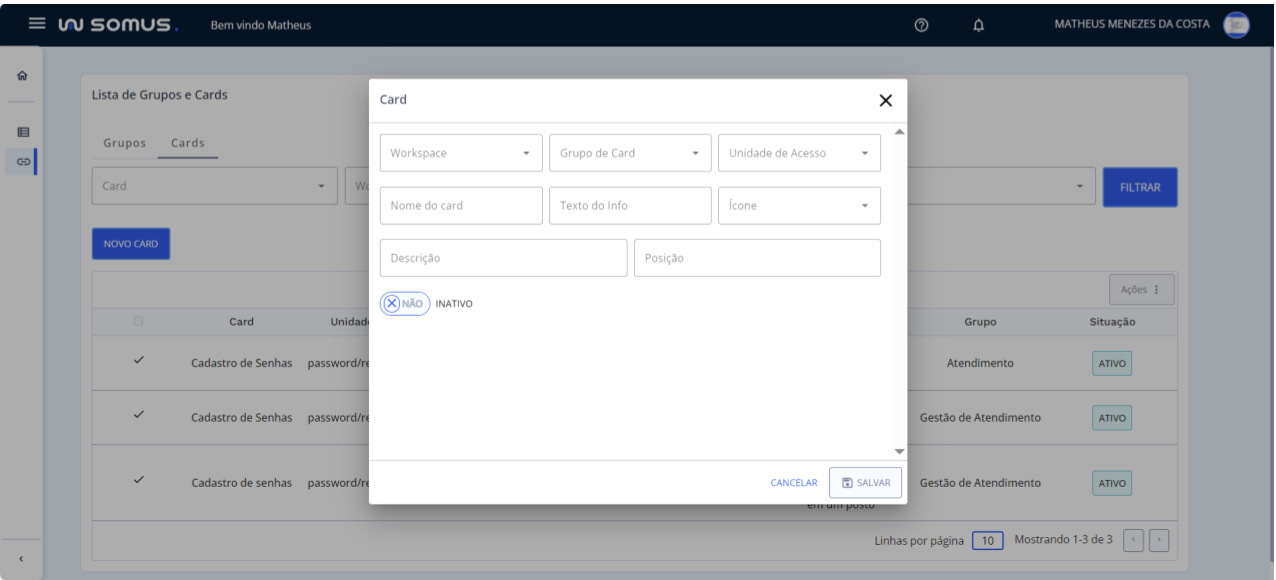Toggle the NÃO inactive switch

click(x=404, y=304)
